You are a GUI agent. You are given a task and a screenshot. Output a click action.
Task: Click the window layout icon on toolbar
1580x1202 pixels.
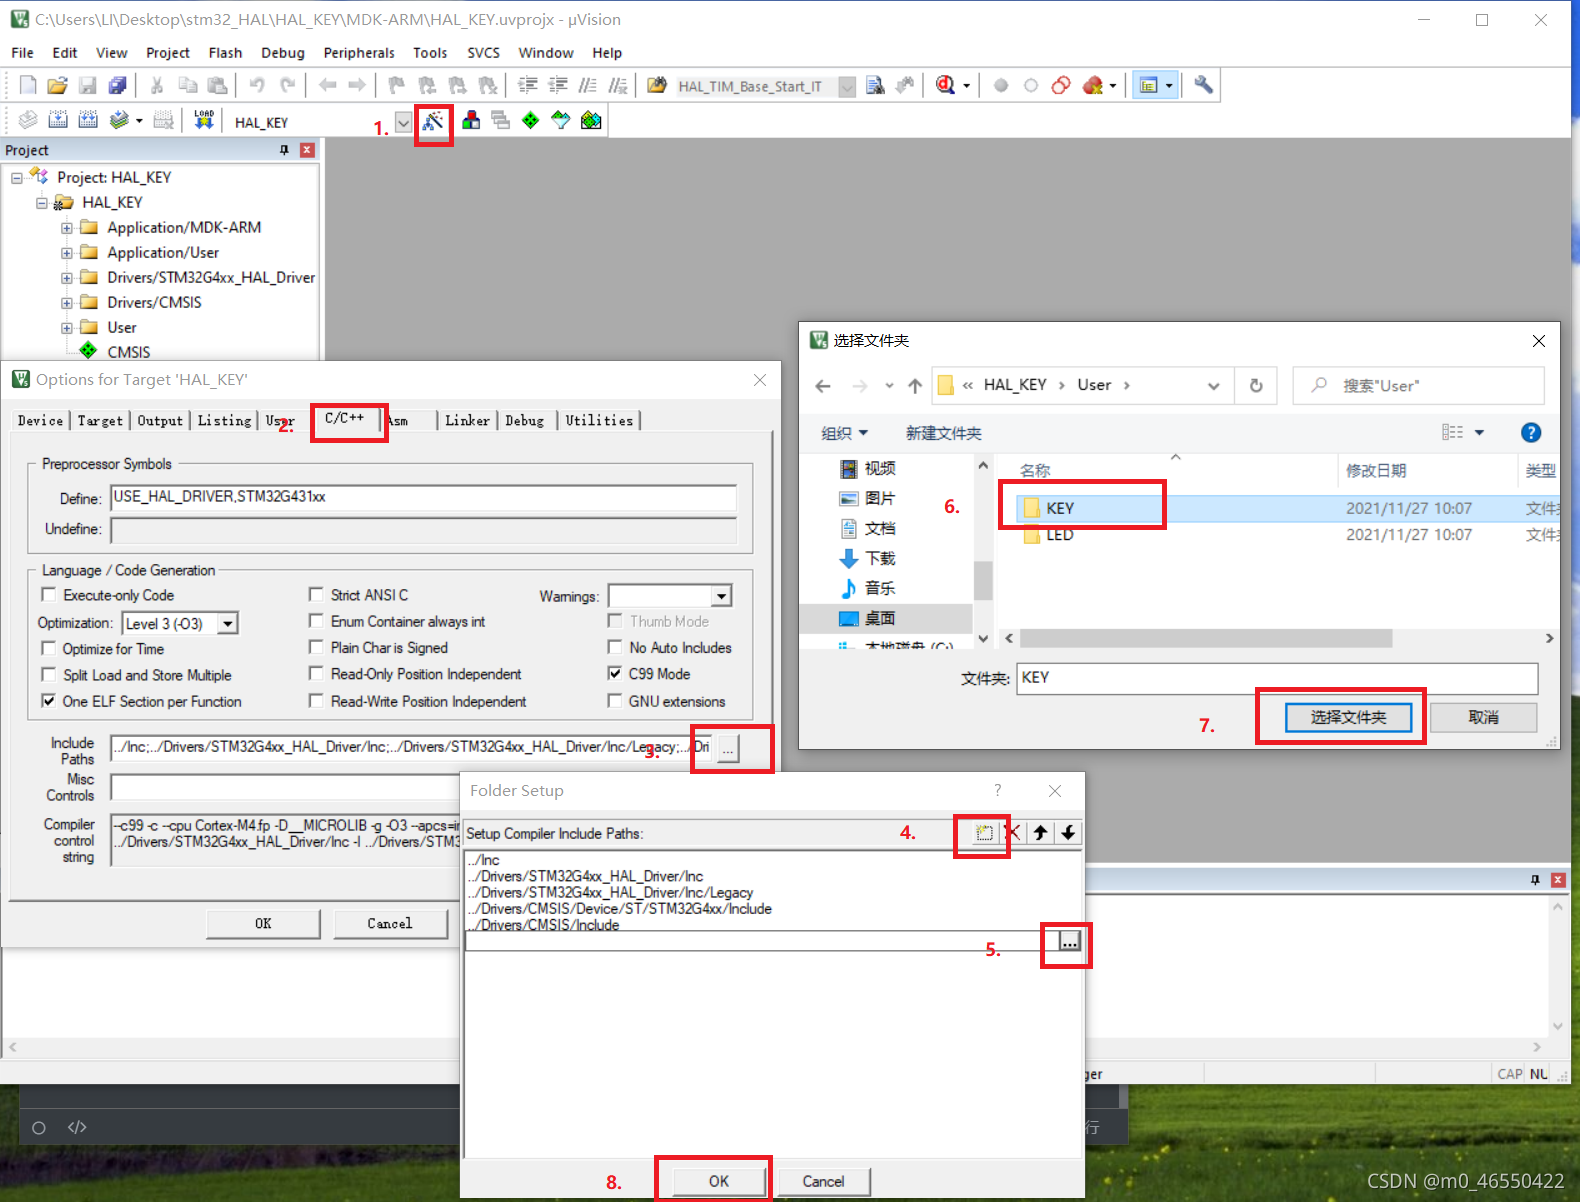(x=1149, y=85)
